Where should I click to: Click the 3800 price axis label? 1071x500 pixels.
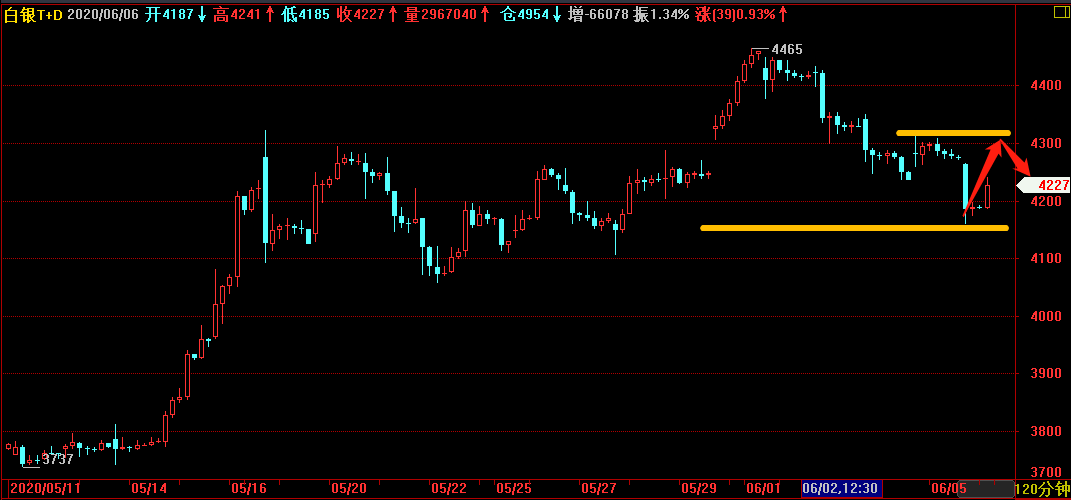(1047, 432)
